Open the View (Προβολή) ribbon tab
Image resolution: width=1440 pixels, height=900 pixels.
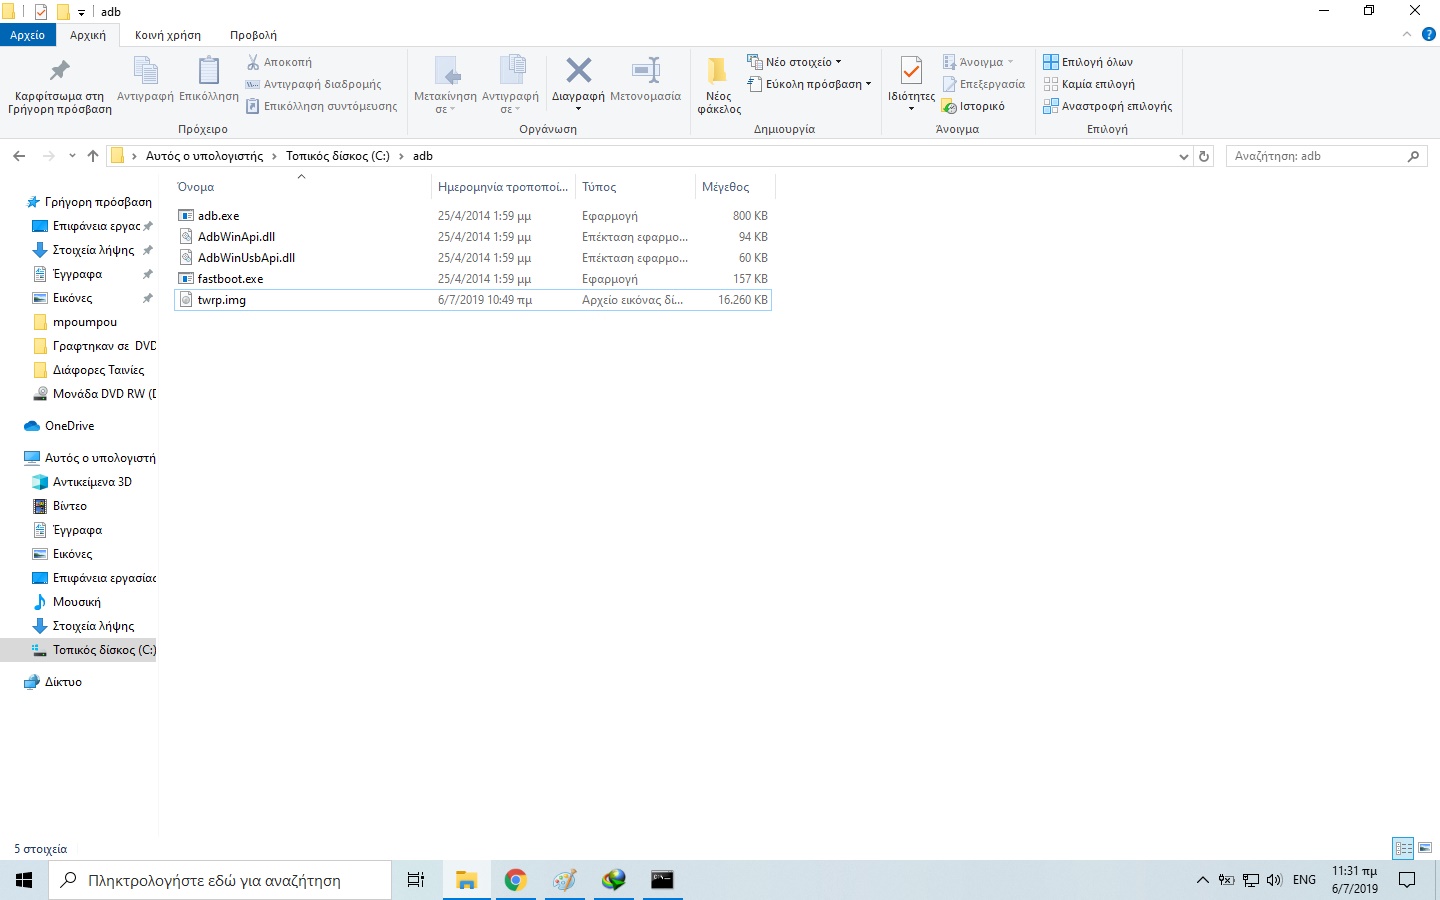(x=253, y=35)
